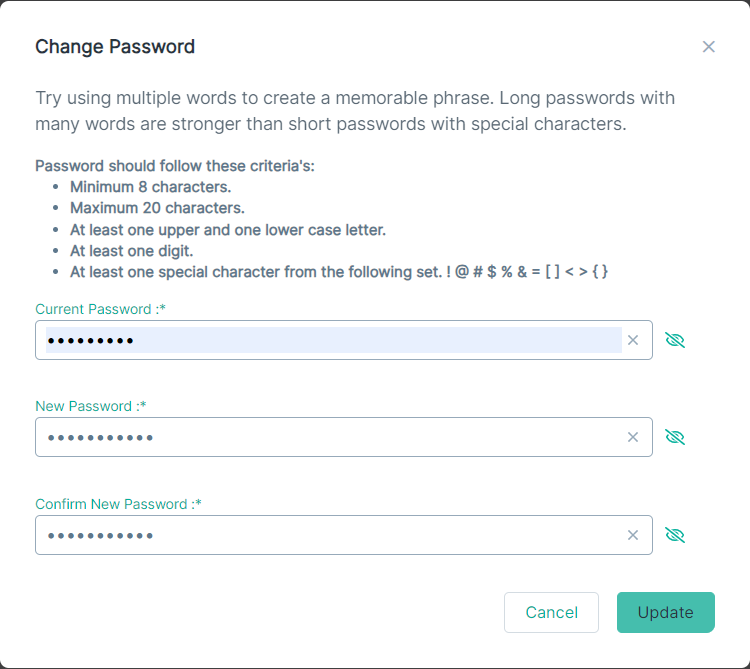This screenshot has height=669, width=750.
Task: Show the Current Password characters via eye icon
Action: tap(675, 340)
